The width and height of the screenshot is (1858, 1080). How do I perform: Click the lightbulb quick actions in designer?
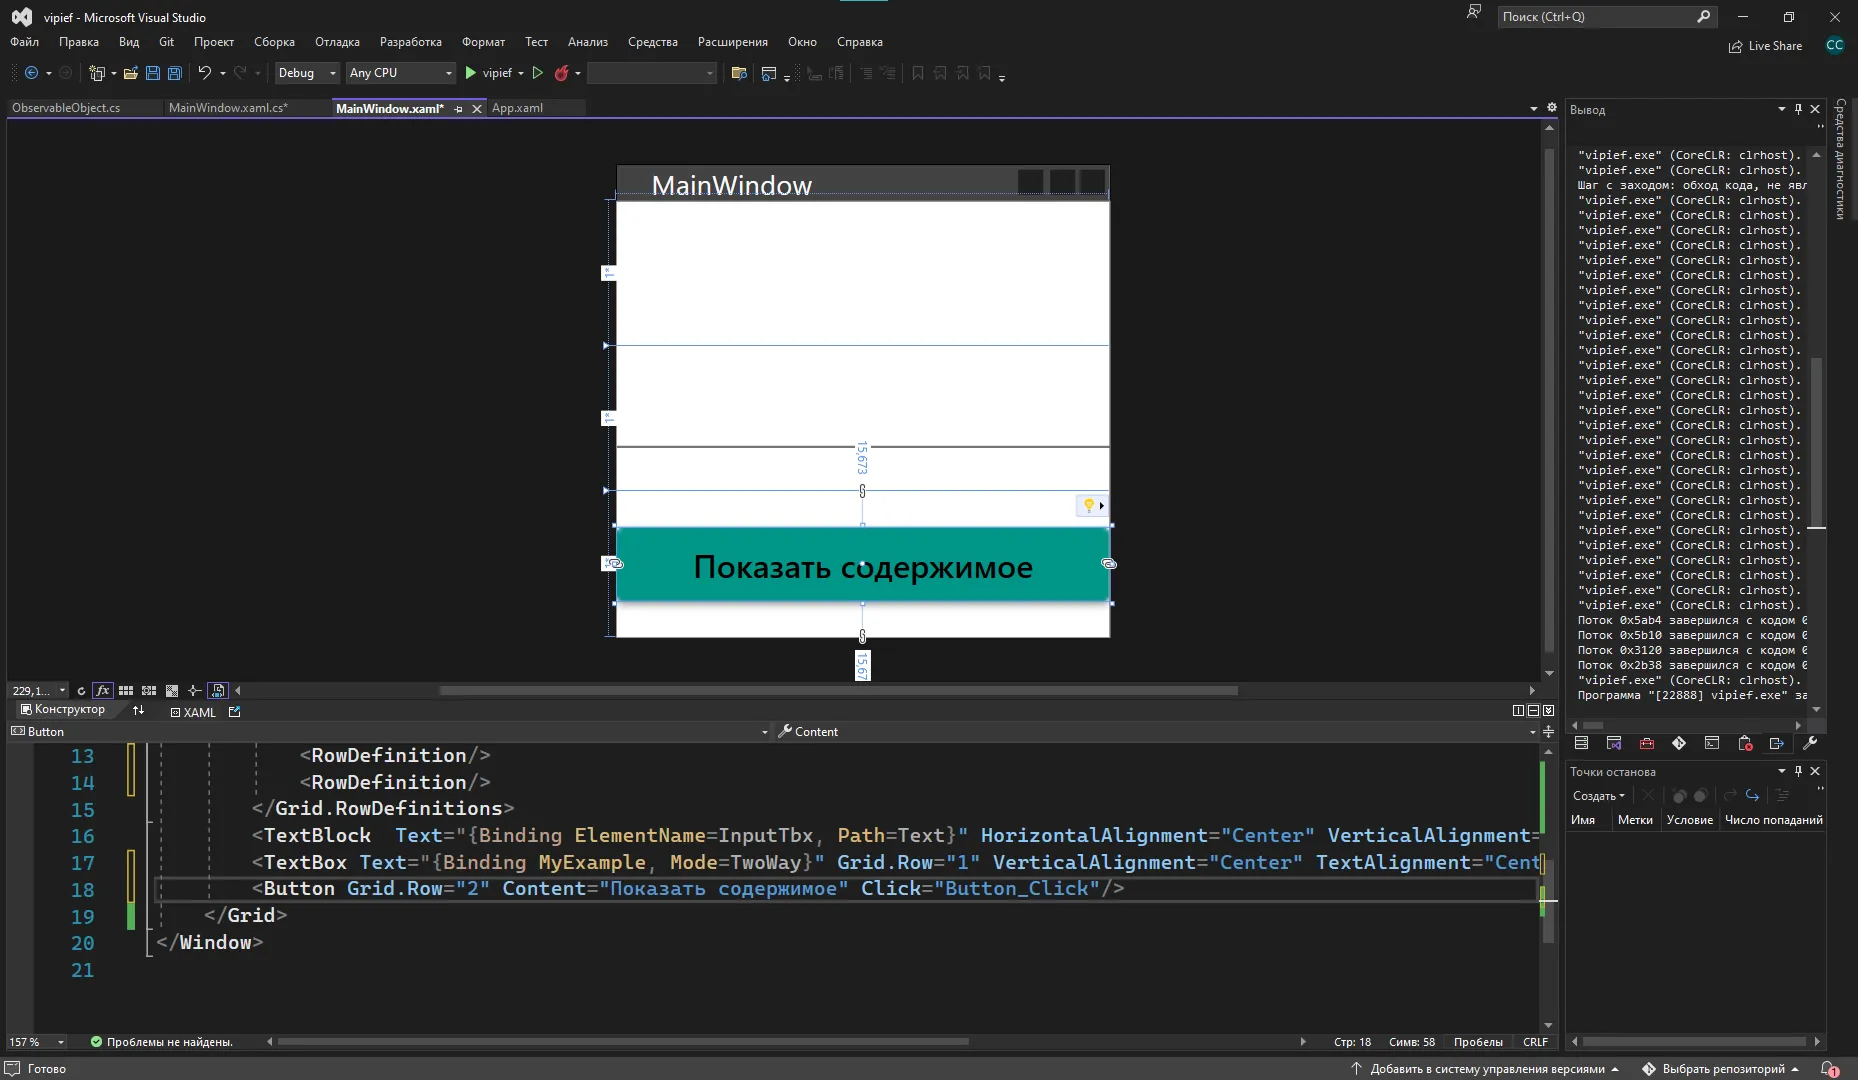1091,505
